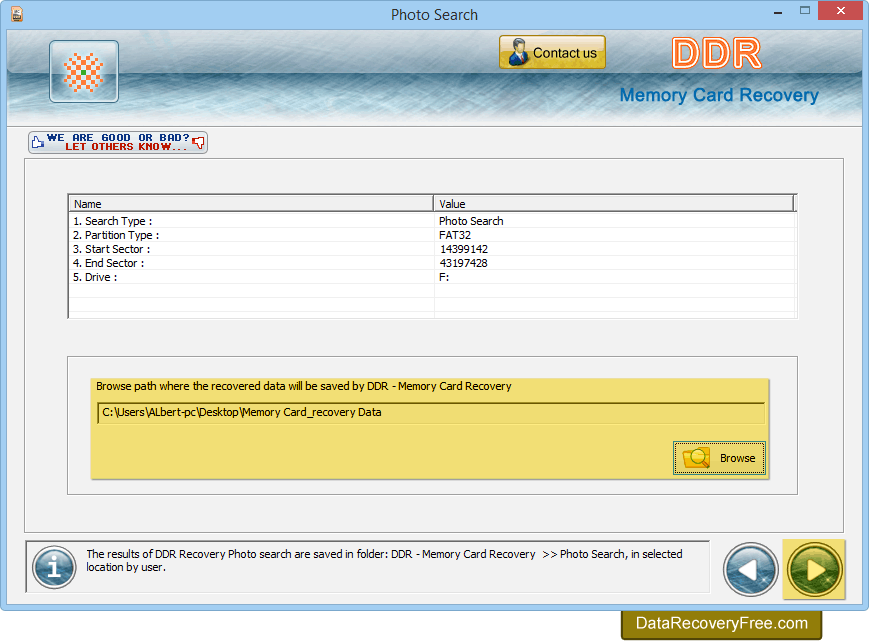Click the 'Memory Card Recovery' title text
Viewport: 869px width, 641px height.
coord(719,95)
